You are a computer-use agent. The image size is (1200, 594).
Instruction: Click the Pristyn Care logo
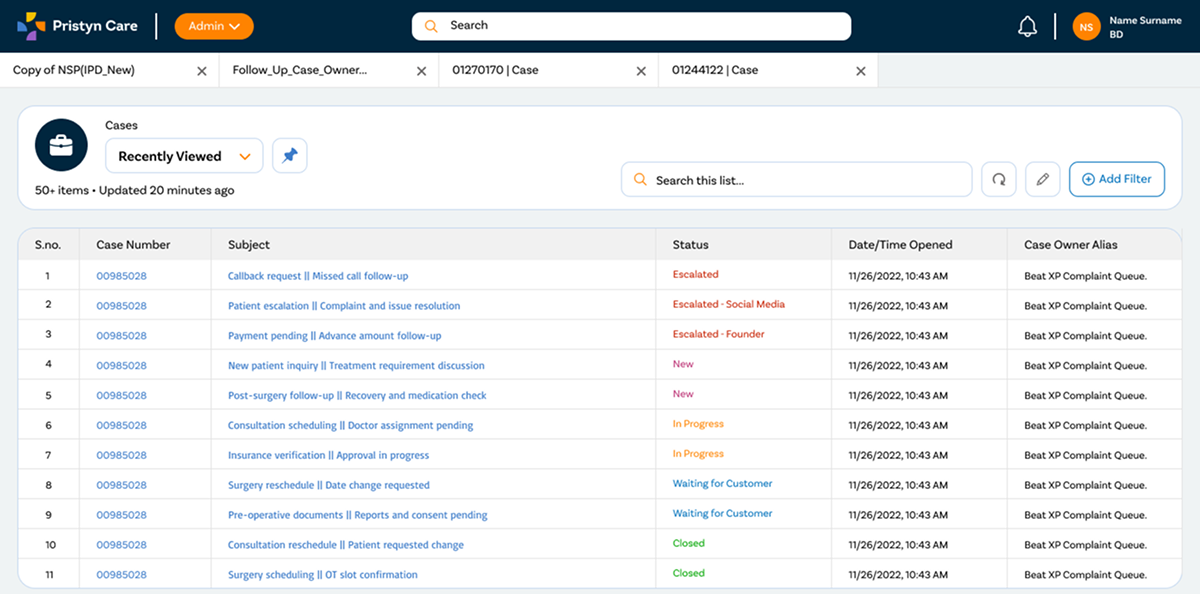pyautogui.click(x=77, y=25)
